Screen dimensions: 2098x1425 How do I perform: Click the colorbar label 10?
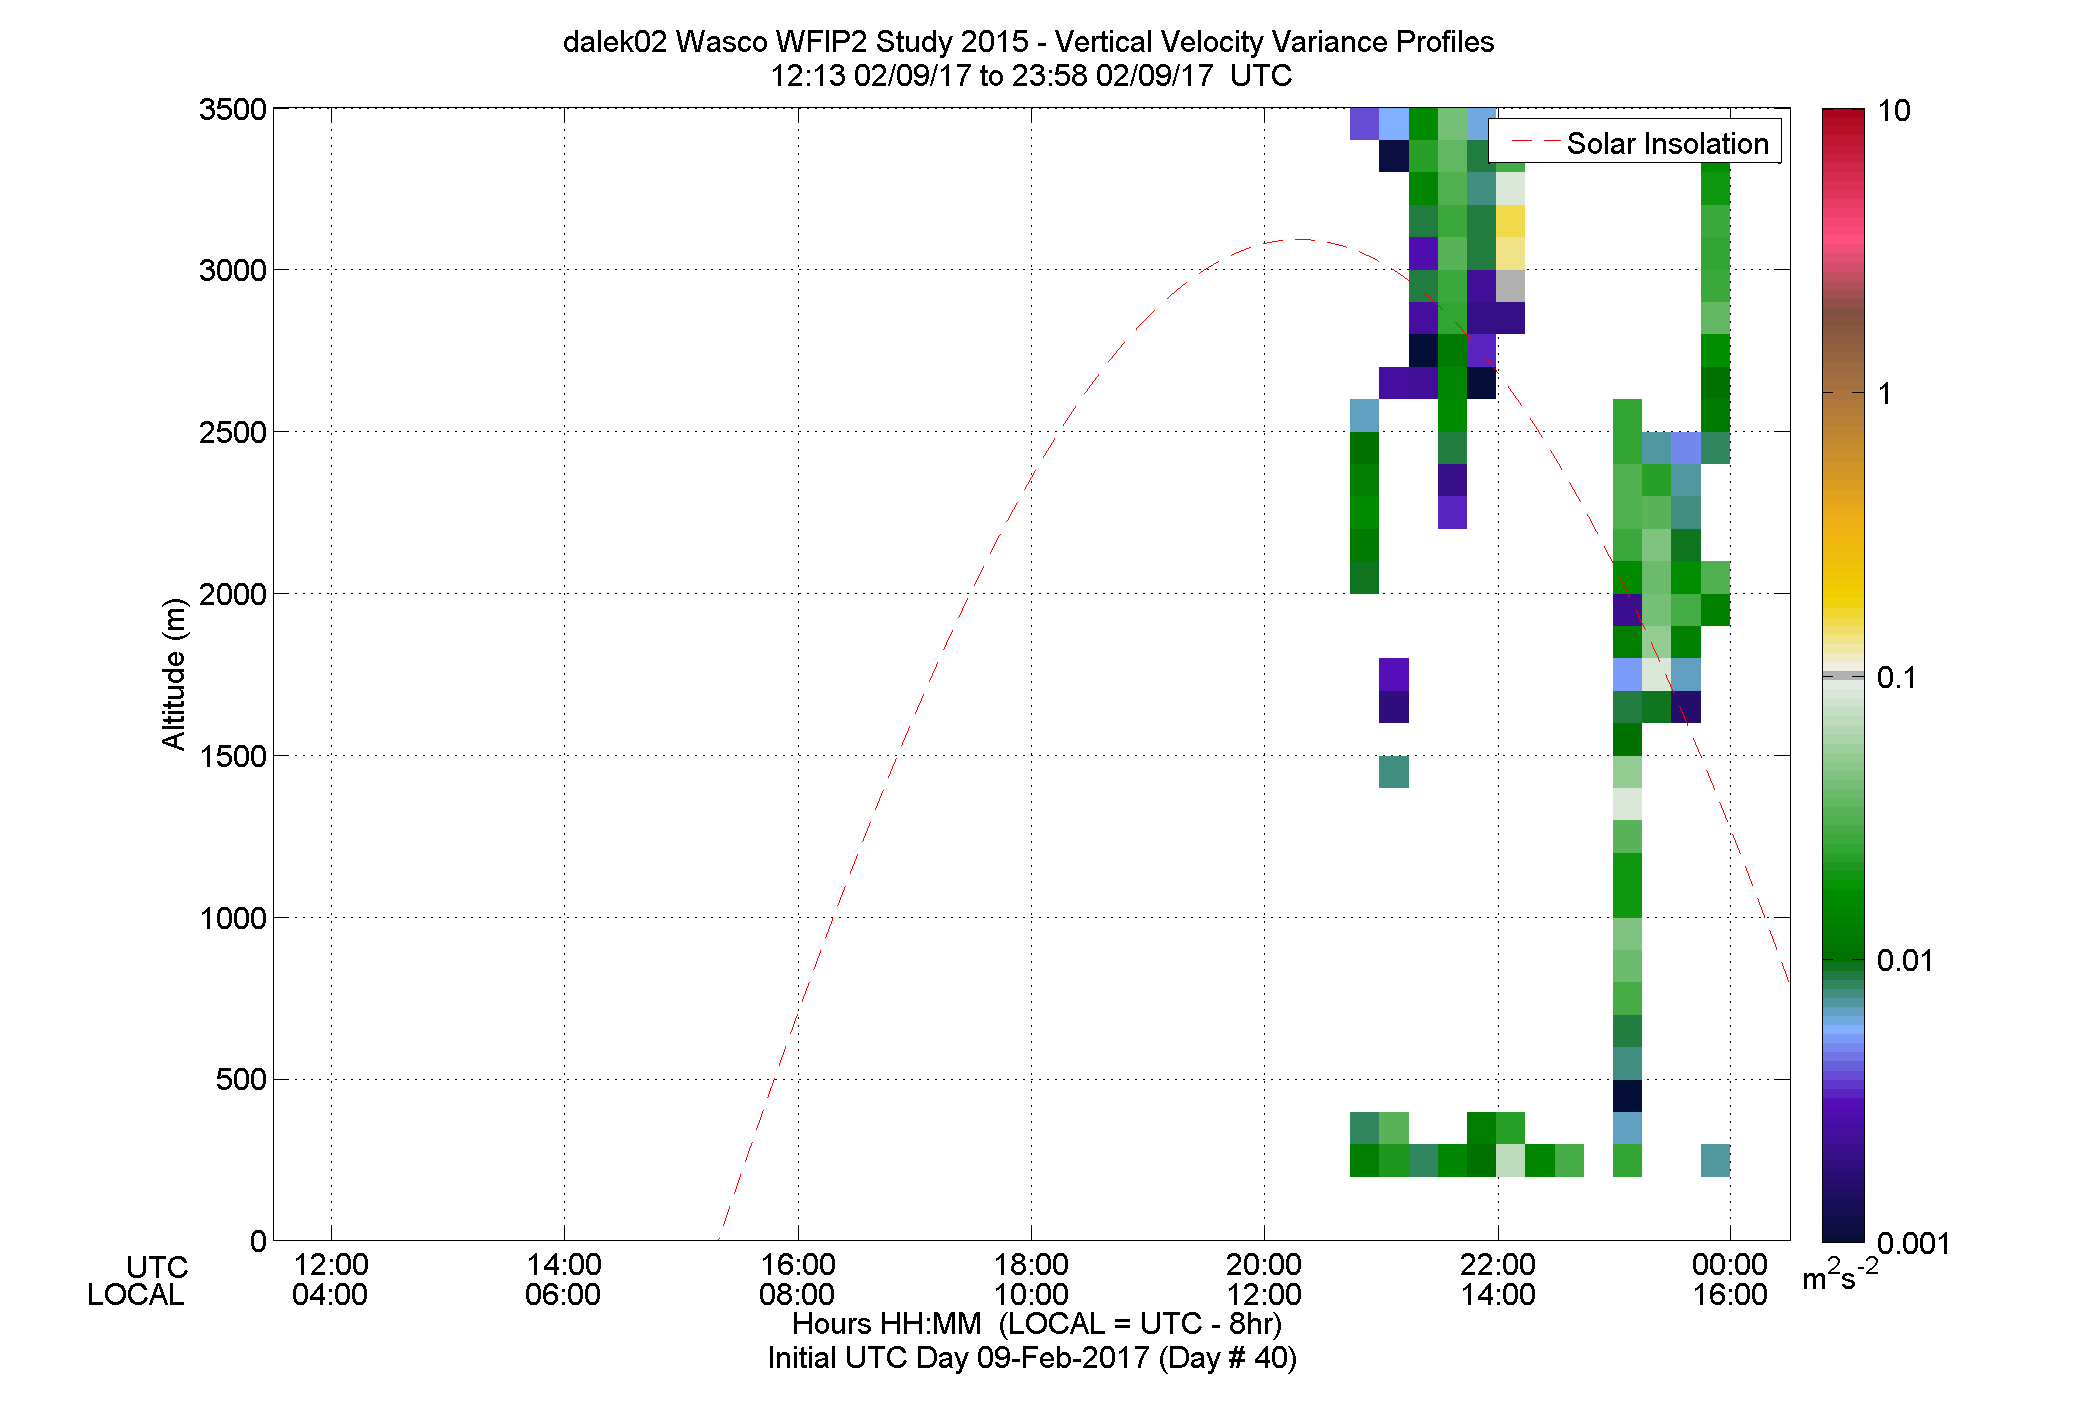(x=1894, y=110)
